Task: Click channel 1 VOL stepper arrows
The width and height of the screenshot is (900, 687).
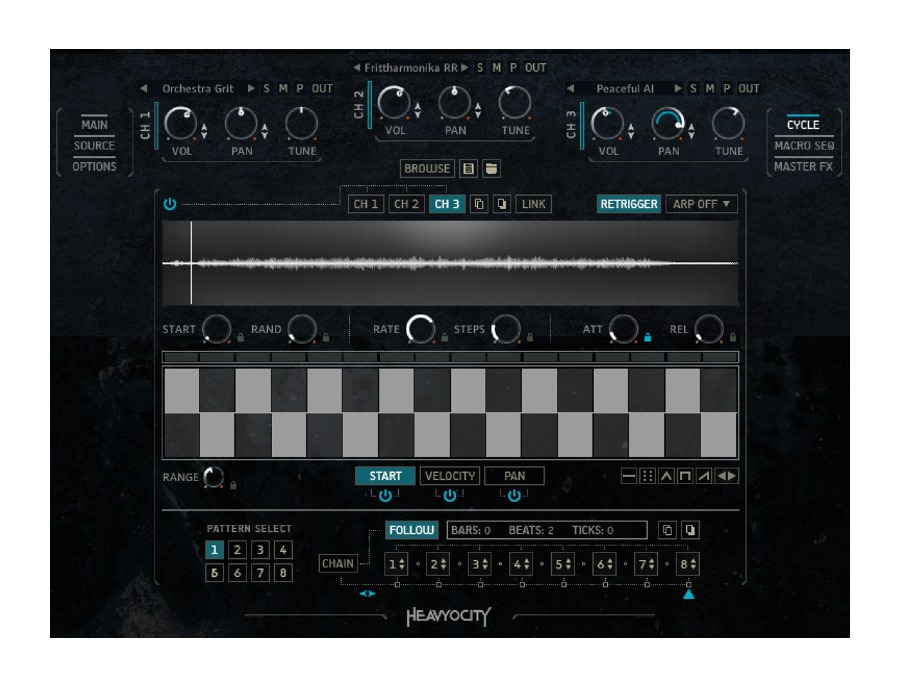Action: tap(204, 131)
